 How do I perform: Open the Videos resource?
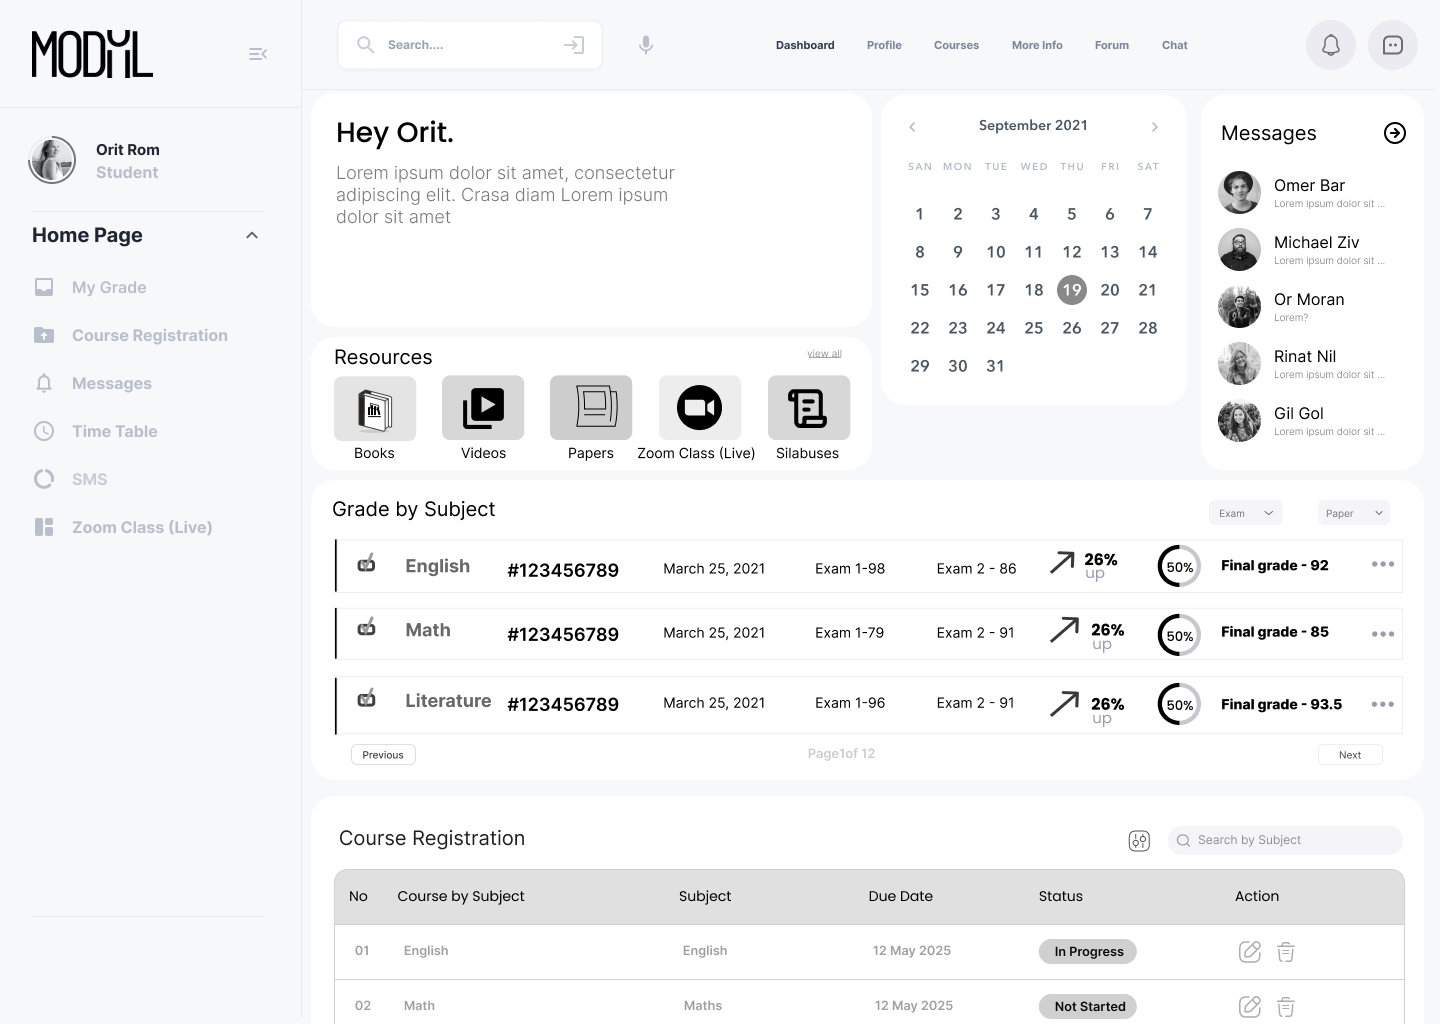[x=483, y=408]
